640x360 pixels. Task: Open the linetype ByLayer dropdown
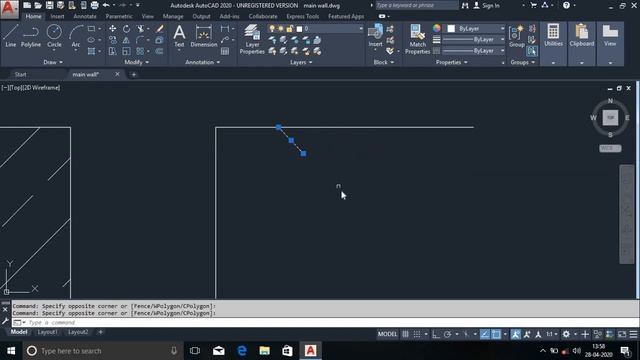(x=473, y=51)
